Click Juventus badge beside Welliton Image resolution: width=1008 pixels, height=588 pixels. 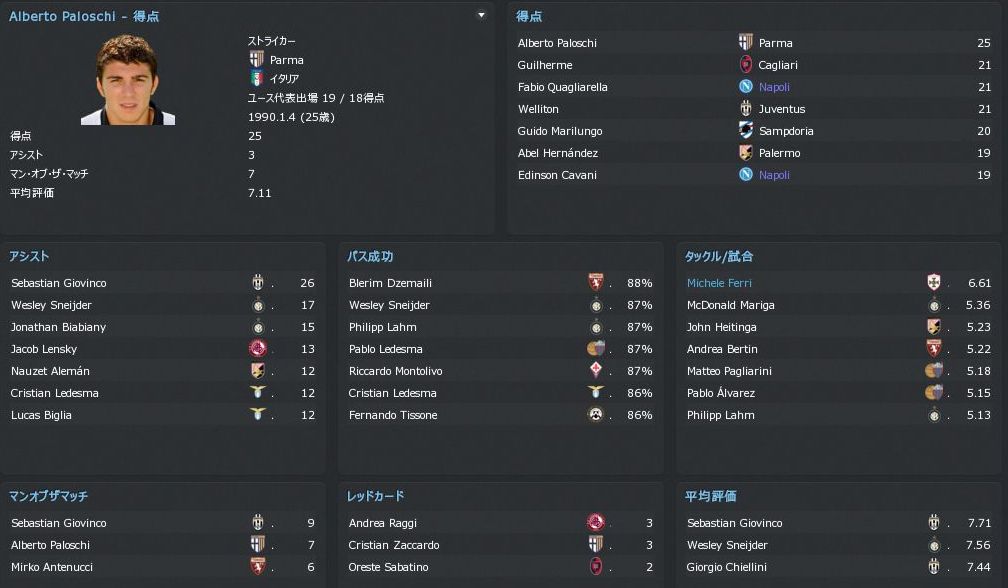(x=745, y=109)
